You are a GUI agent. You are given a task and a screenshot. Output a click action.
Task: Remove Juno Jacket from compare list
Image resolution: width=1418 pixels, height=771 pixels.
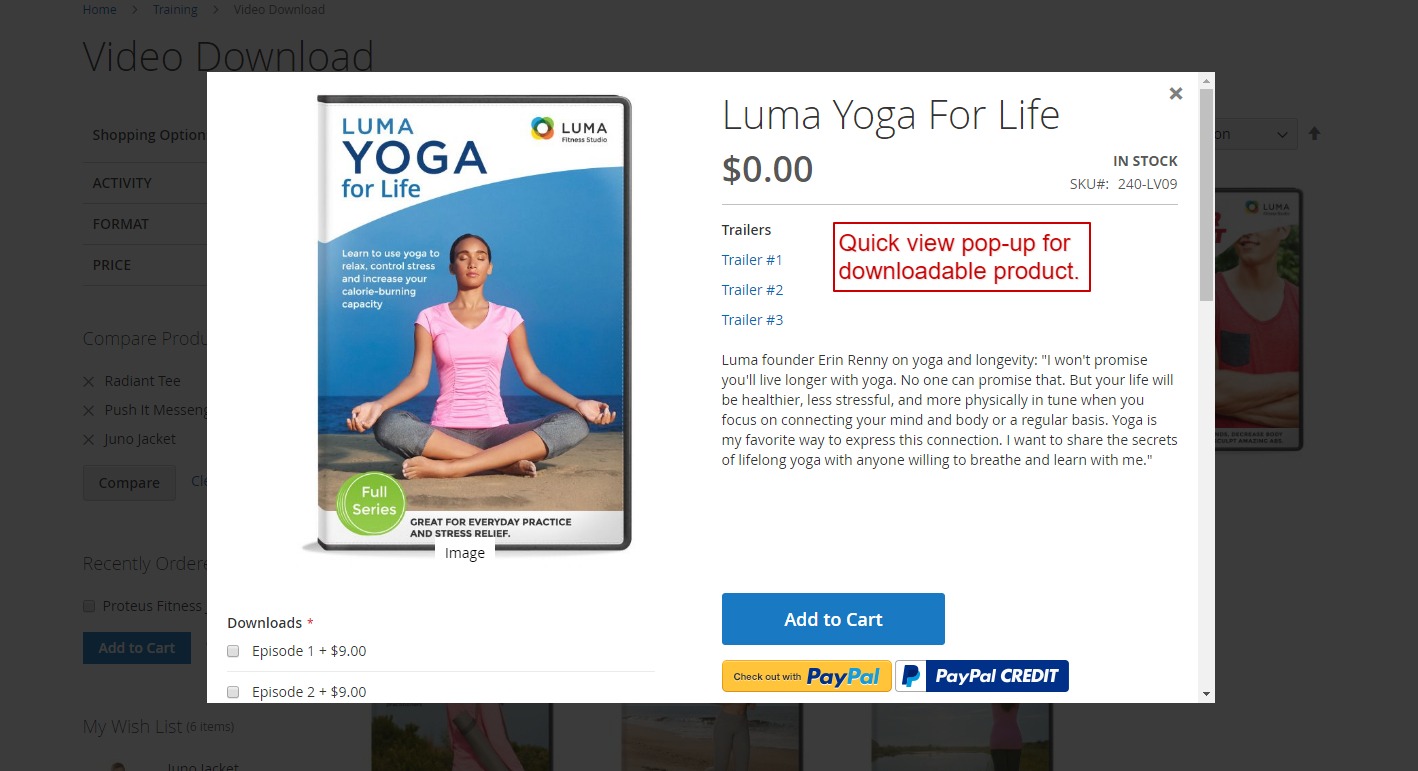click(89, 440)
